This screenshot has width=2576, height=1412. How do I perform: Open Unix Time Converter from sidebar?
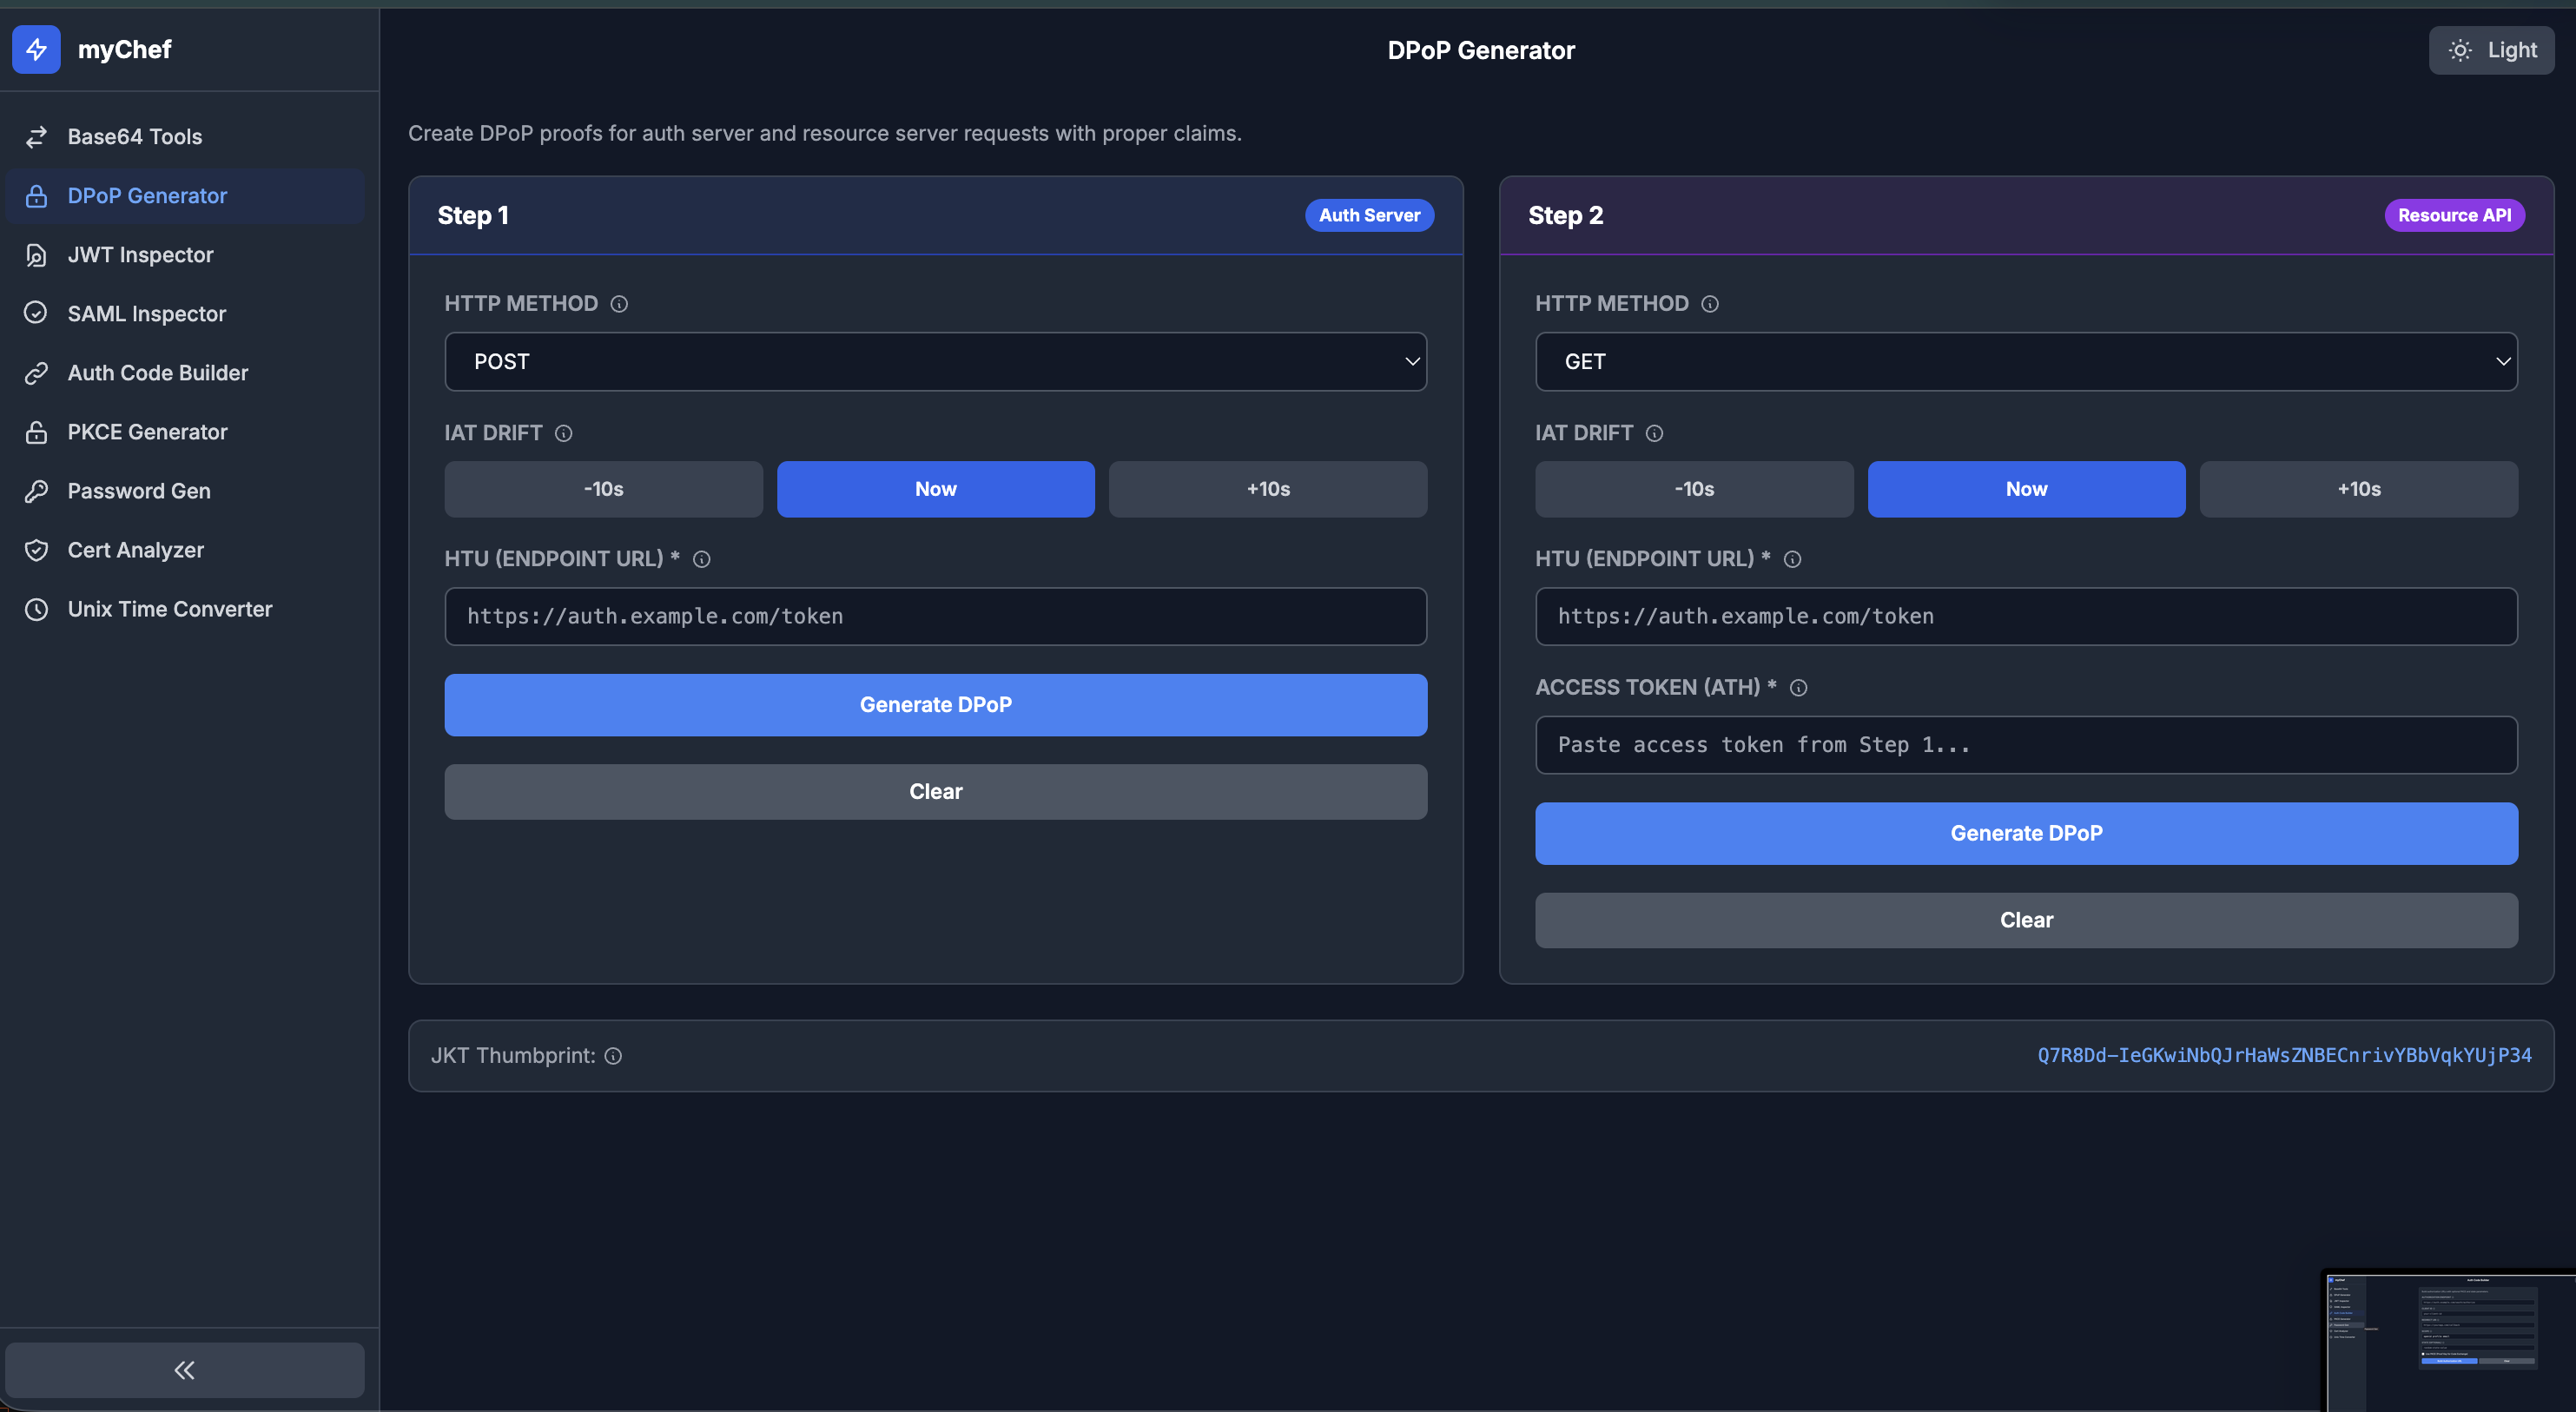(169, 609)
